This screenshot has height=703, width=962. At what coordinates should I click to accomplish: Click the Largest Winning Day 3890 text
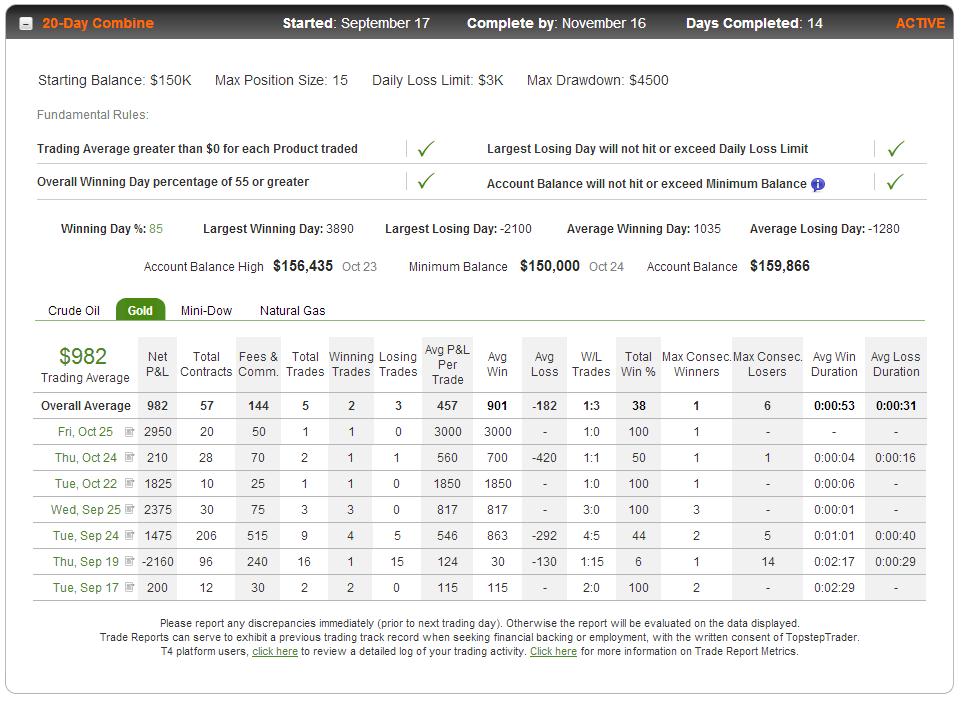tap(279, 229)
